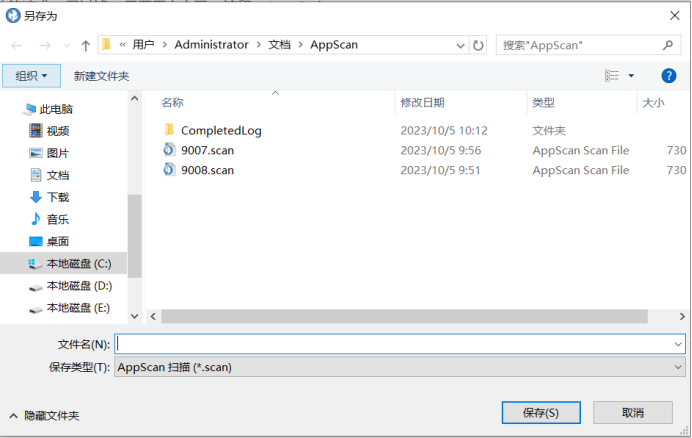Click the 文件夹 type cell

549,131
